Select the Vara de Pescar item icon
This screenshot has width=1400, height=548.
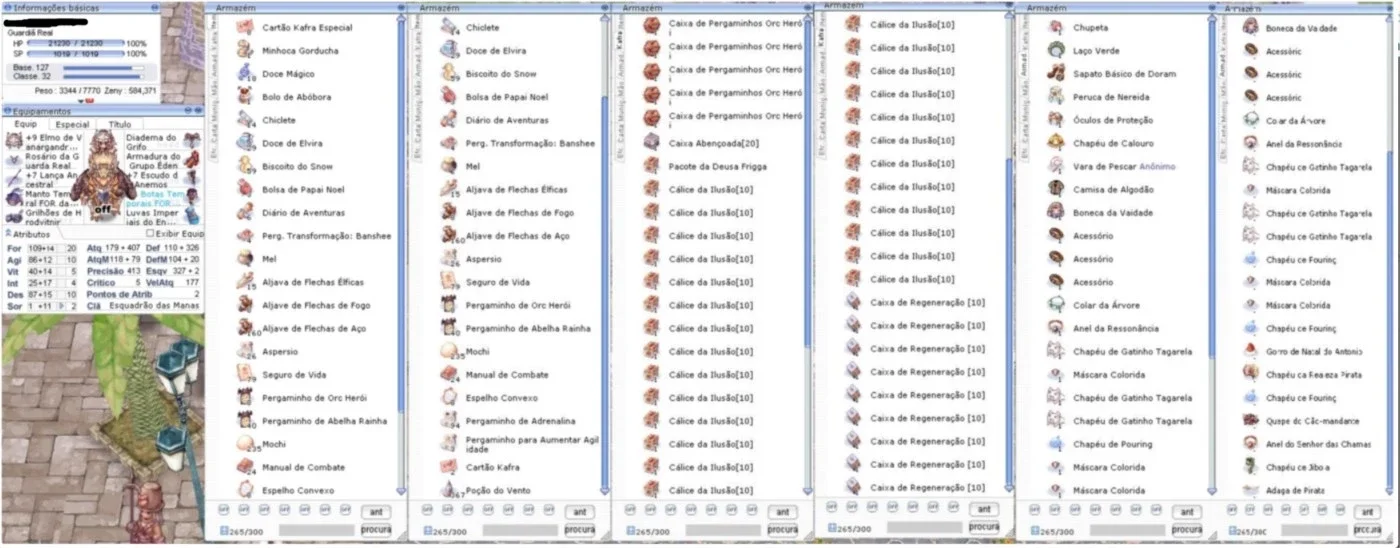[1056, 166]
